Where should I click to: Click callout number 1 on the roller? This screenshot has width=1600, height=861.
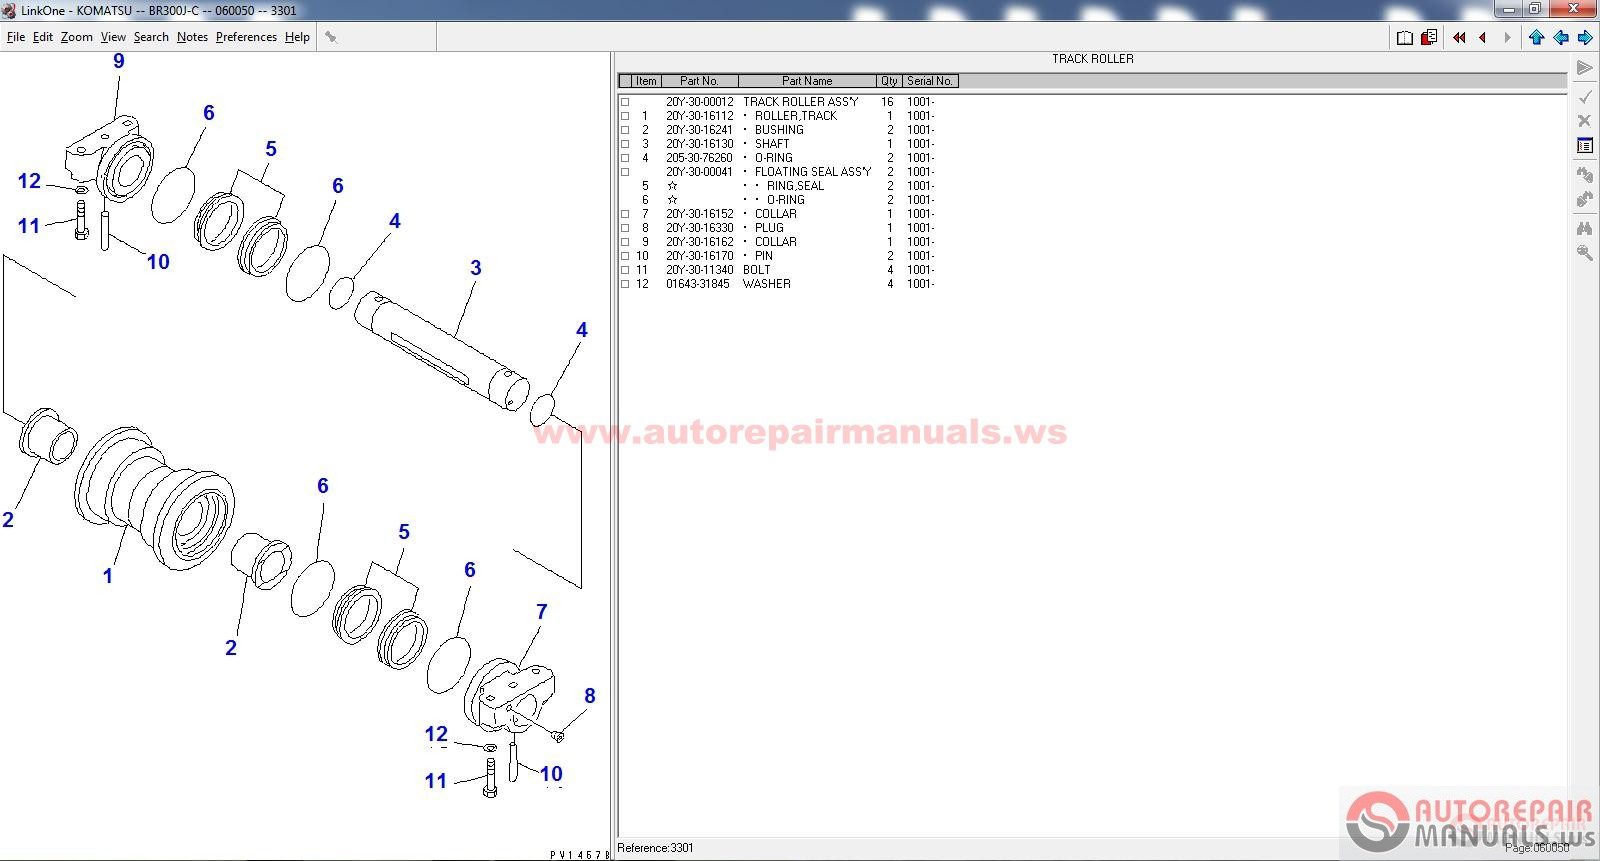pos(108,576)
